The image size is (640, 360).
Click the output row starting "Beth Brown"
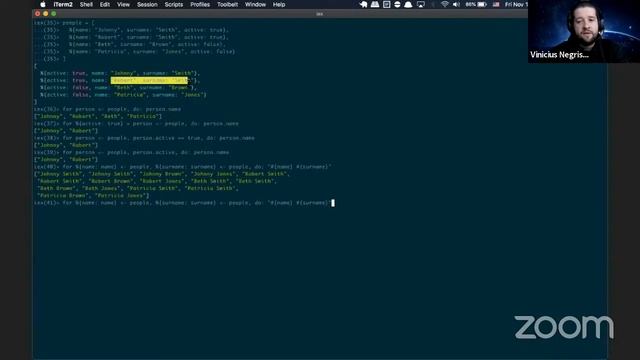click(x=138, y=188)
